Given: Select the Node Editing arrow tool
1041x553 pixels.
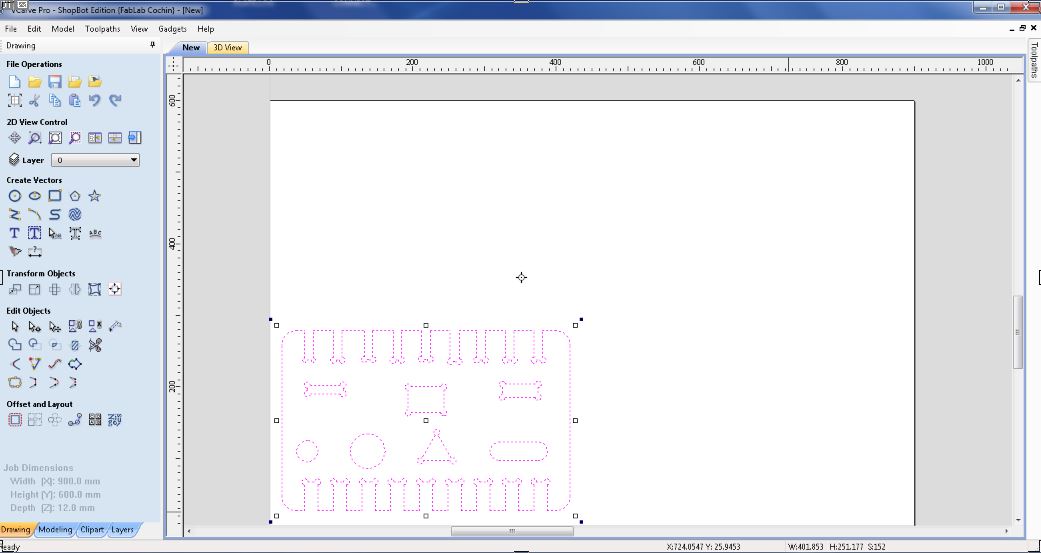Looking at the screenshot, I should click(35, 327).
